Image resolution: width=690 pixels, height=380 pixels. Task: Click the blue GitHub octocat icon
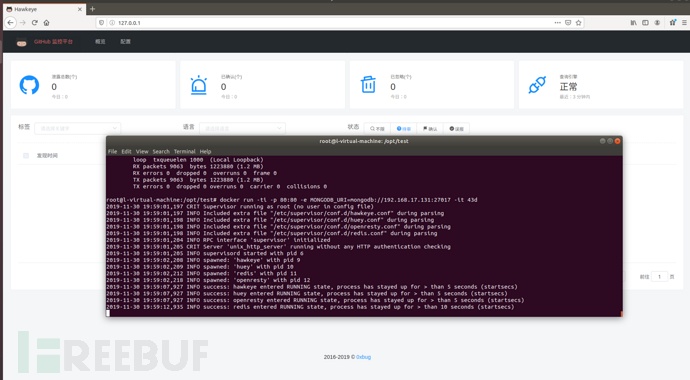[x=29, y=85]
